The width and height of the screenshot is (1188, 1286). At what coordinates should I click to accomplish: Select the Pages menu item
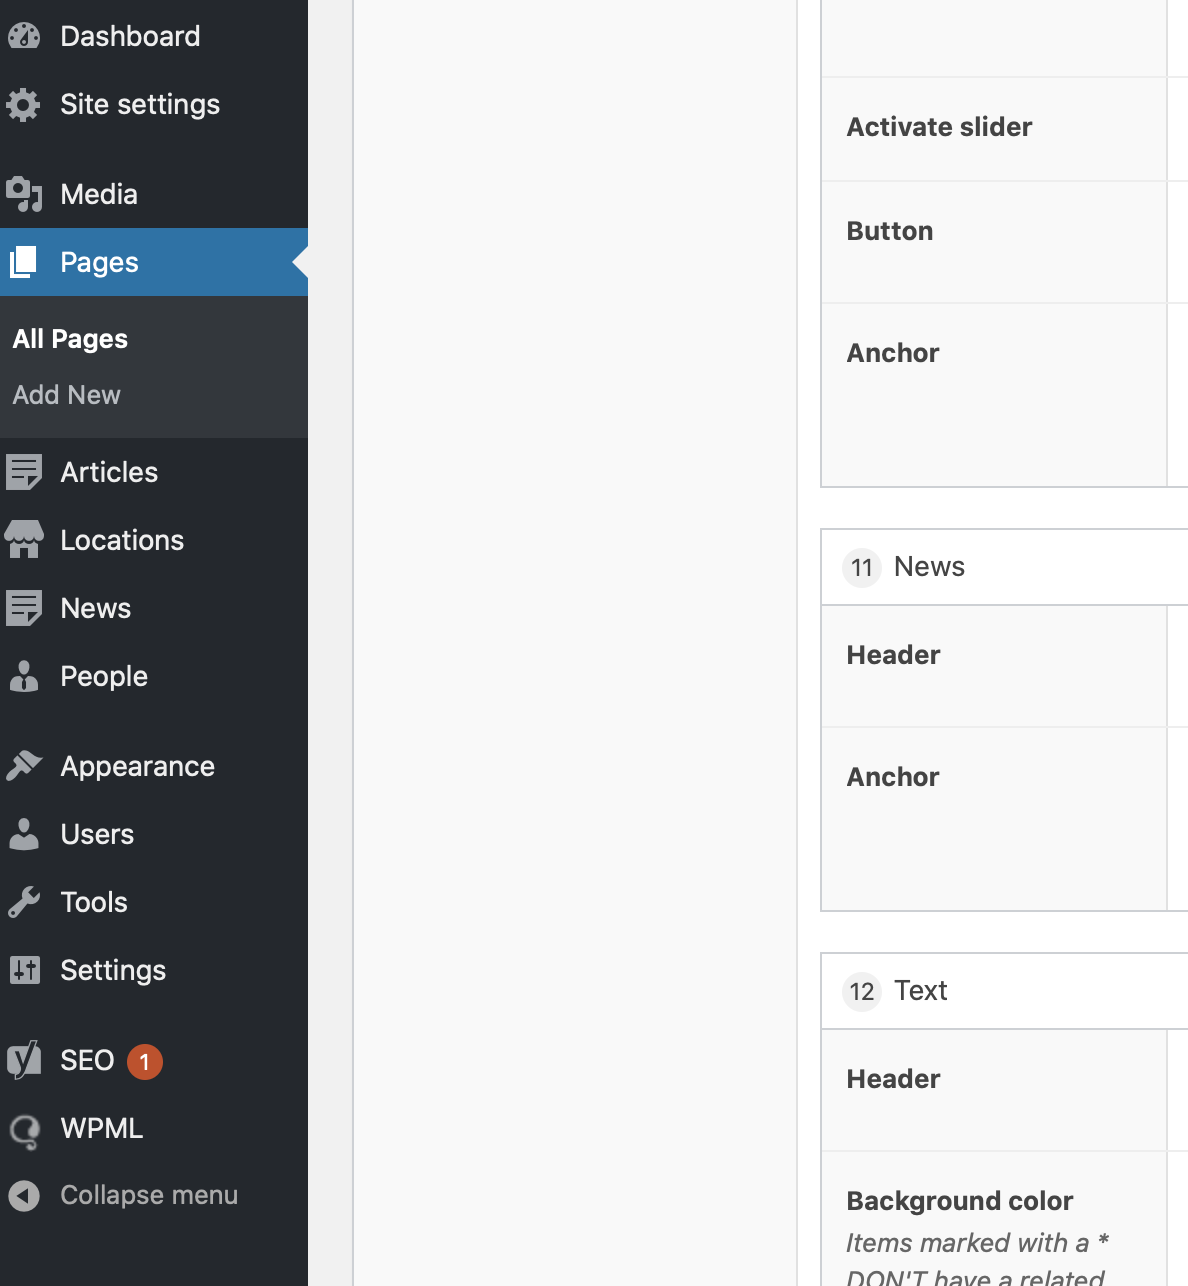[x=99, y=262]
